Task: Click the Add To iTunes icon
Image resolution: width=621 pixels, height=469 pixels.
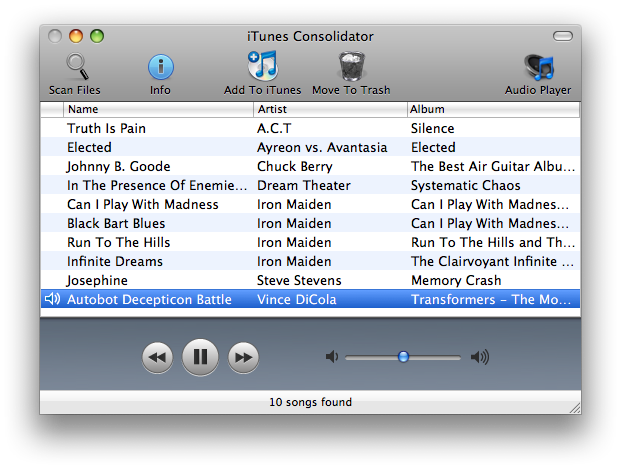Action: (x=263, y=66)
